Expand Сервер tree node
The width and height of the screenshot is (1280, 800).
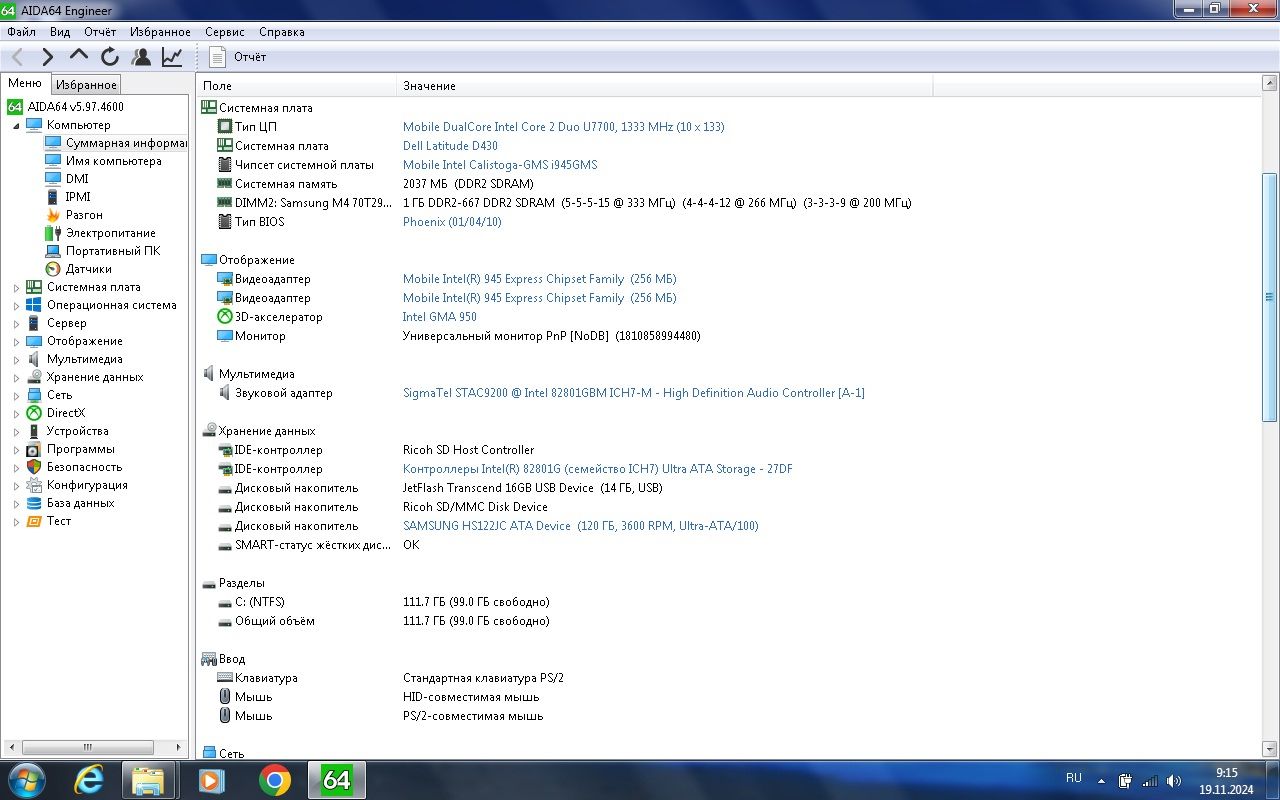pyautogui.click(x=16, y=323)
